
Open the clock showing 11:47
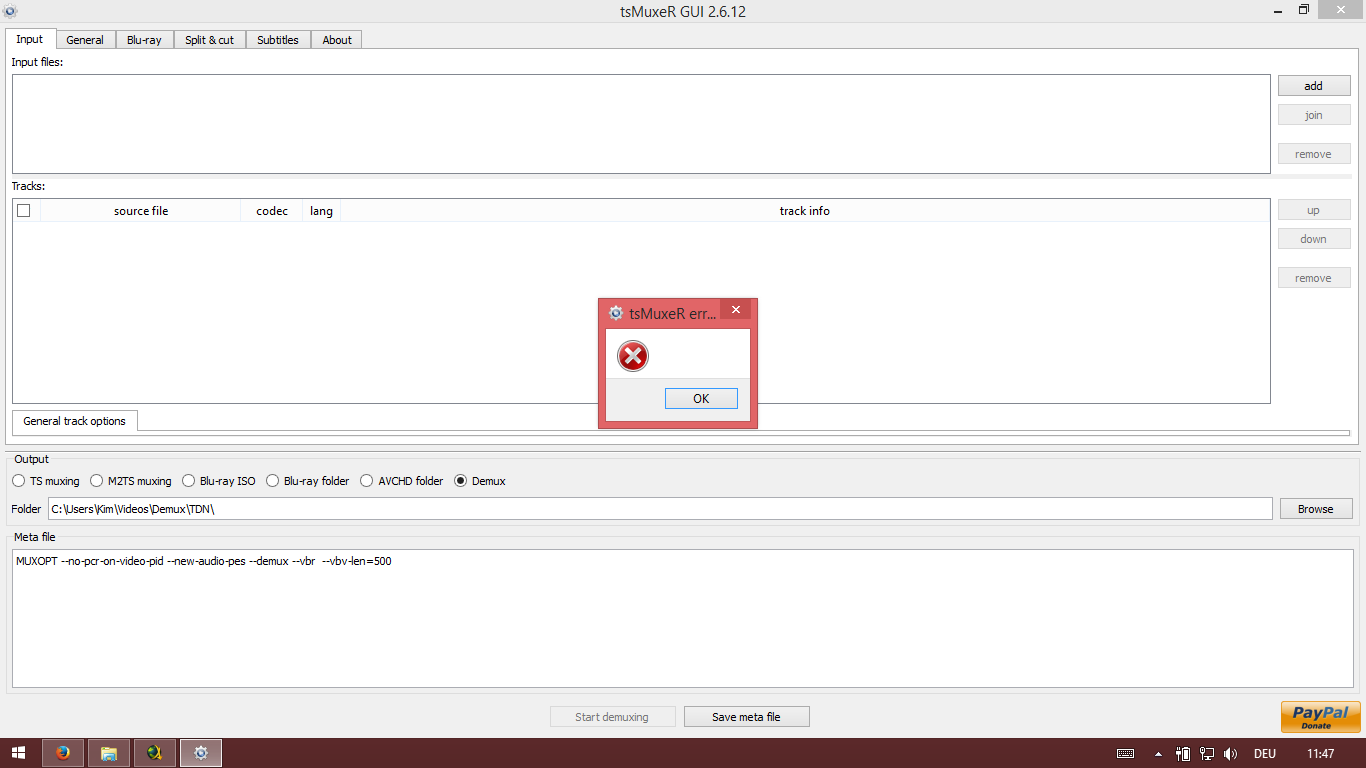(1320, 753)
